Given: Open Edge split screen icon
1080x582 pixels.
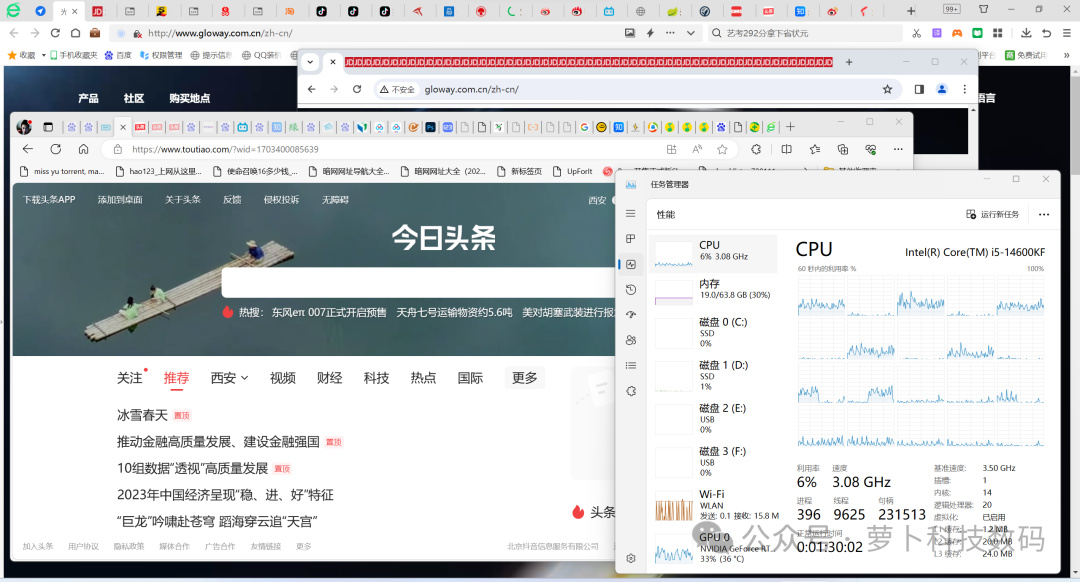Looking at the screenshot, I should (787, 149).
